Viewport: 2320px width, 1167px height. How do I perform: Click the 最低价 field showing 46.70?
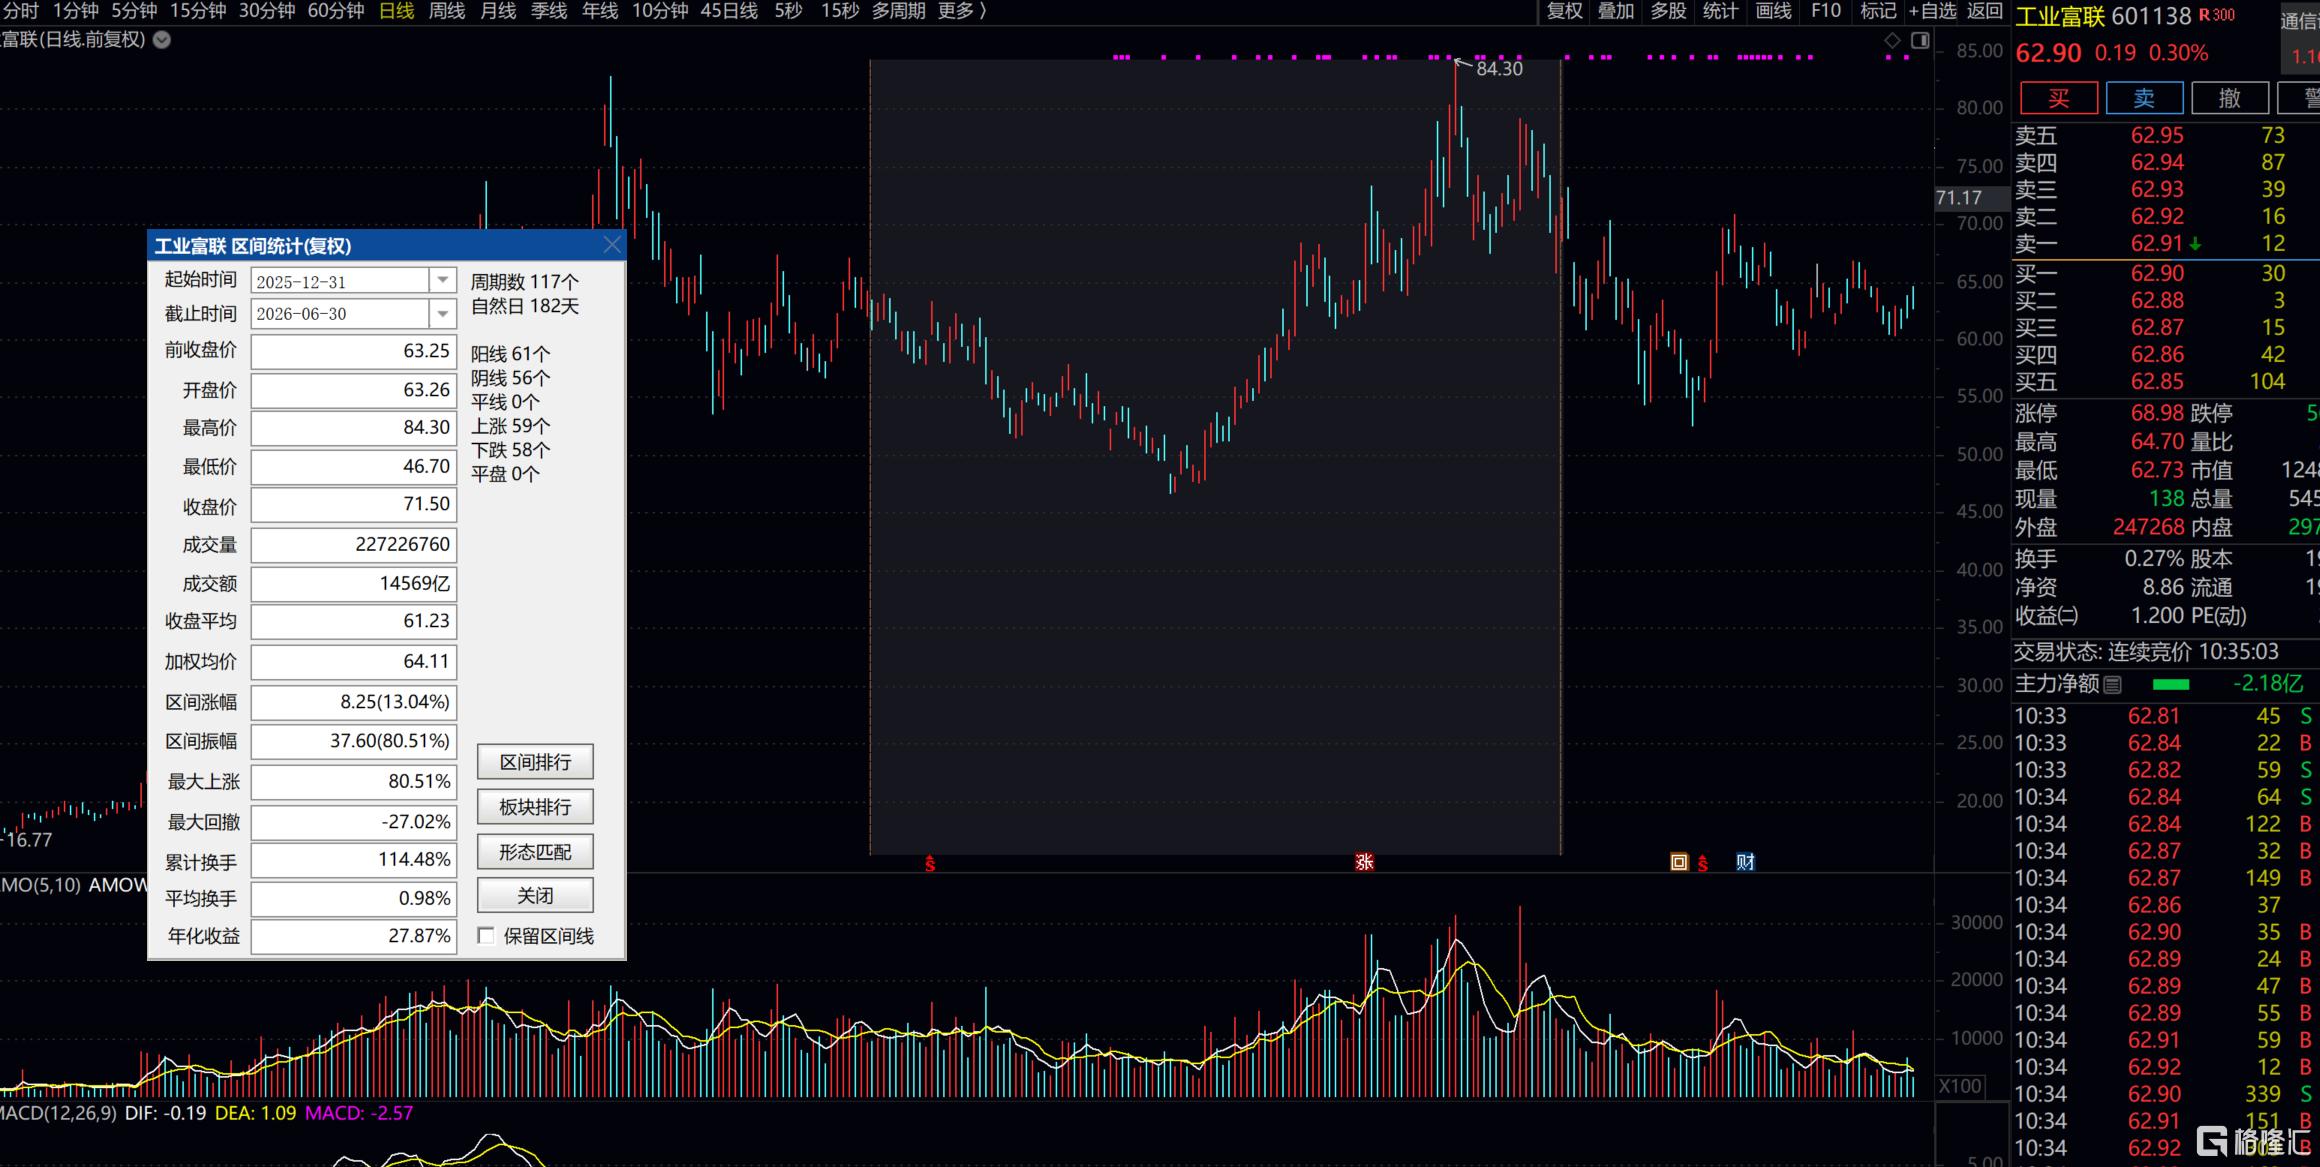tap(354, 467)
